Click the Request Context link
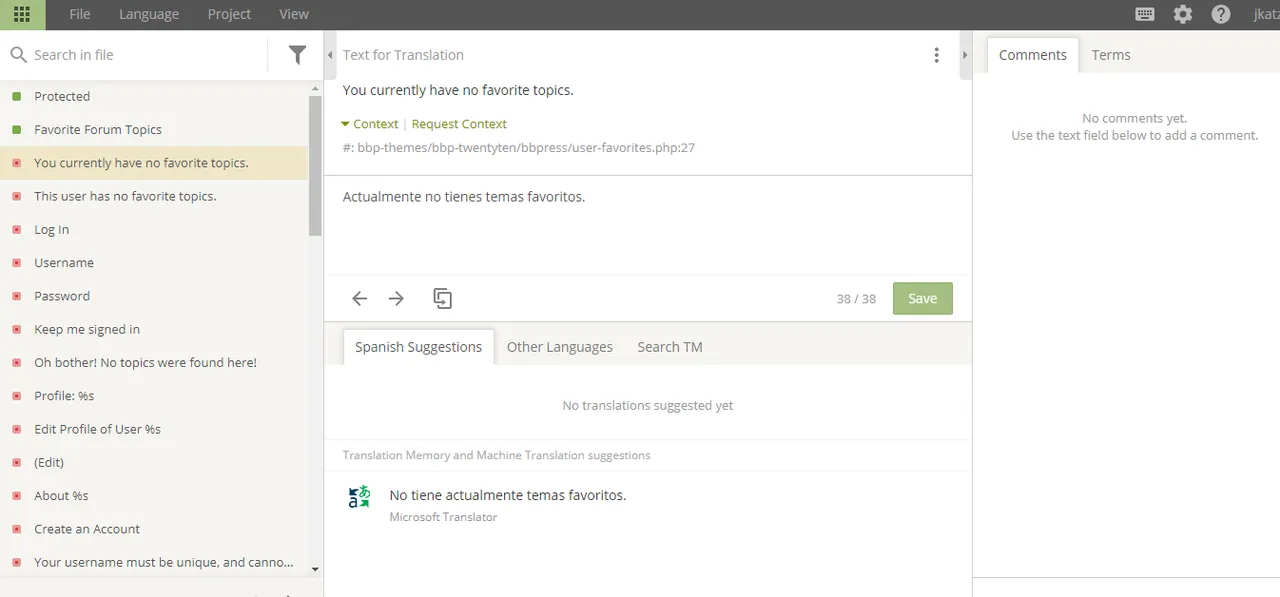Image resolution: width=1280 pixels, height=597 pixels. [459, 124]
